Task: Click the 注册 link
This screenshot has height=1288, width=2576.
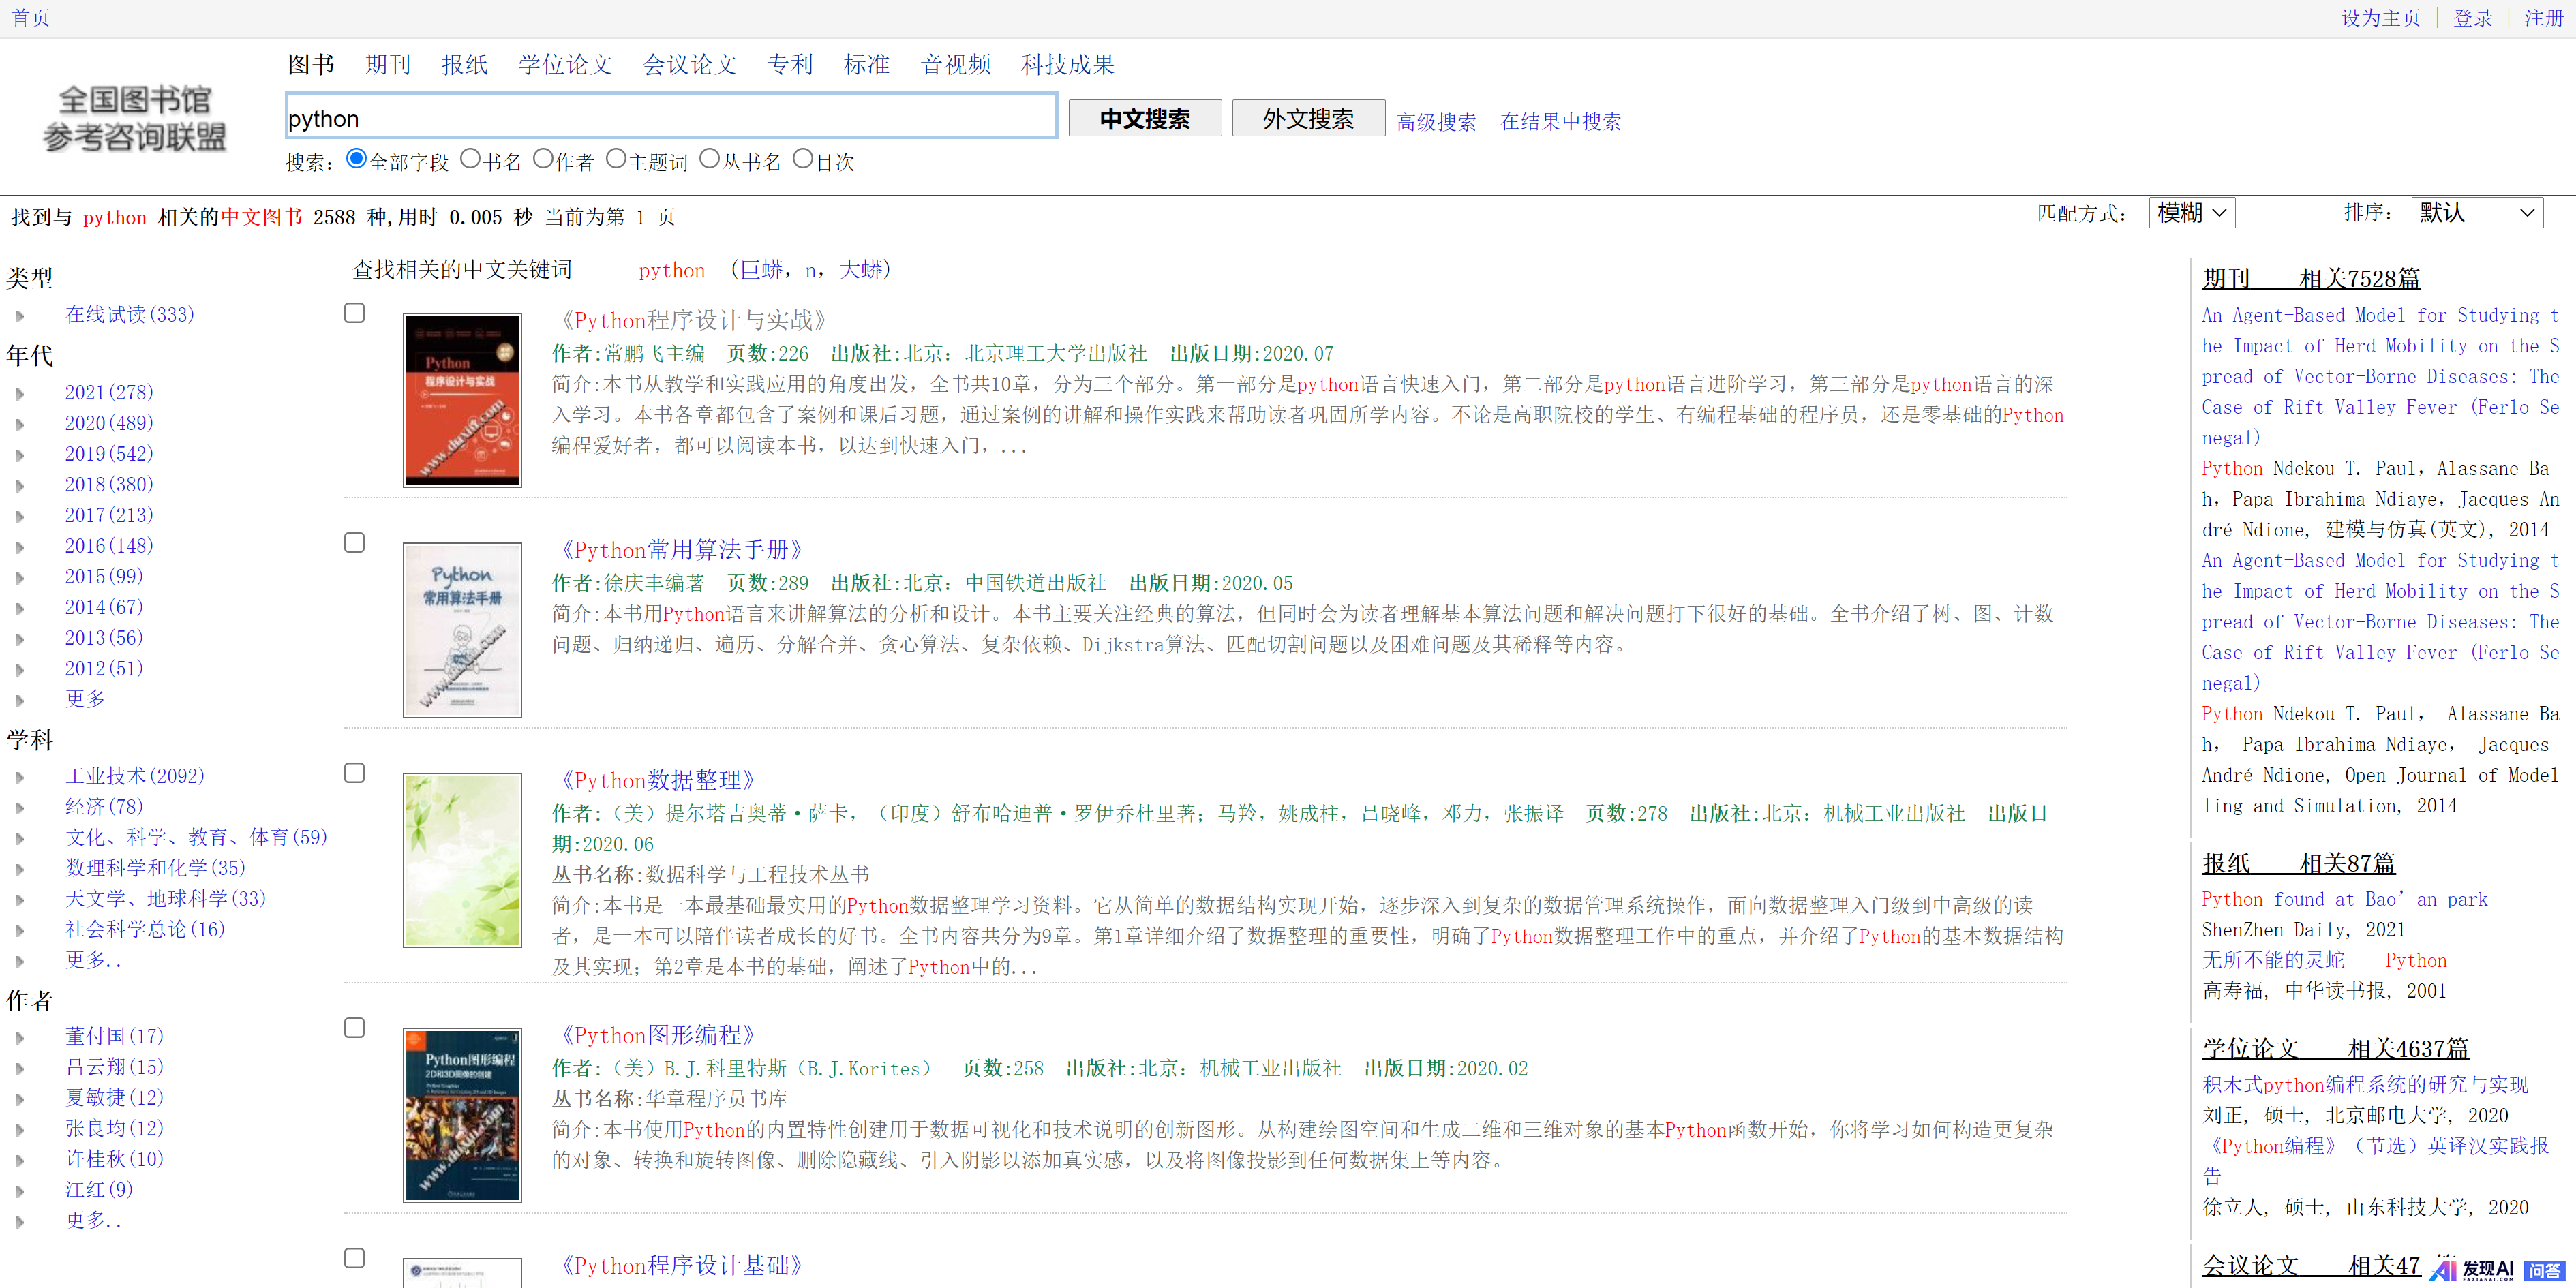Action: (x=2544, y=18)
